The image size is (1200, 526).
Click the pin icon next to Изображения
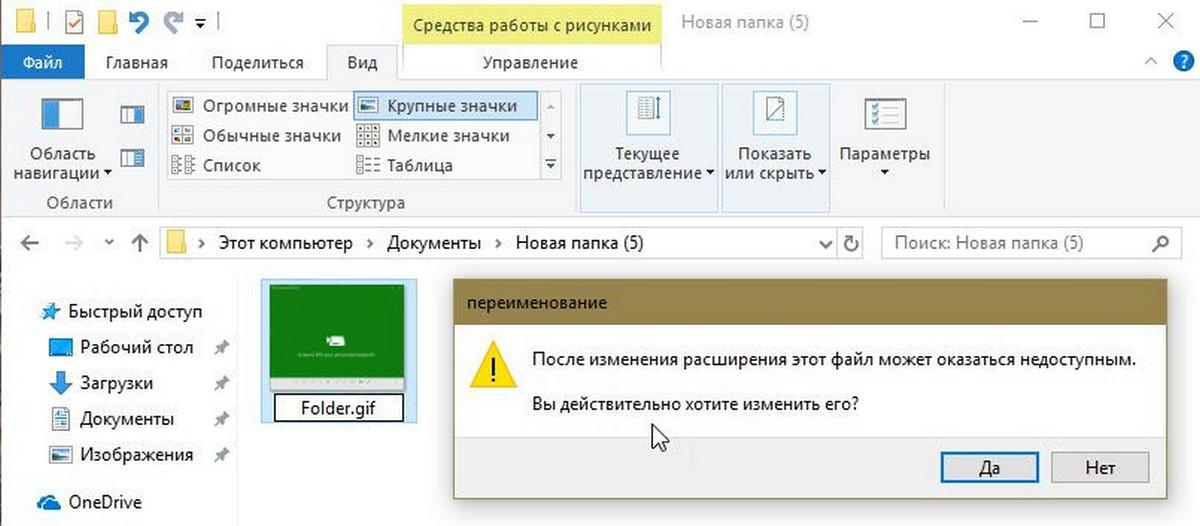[x=222, y=455]
